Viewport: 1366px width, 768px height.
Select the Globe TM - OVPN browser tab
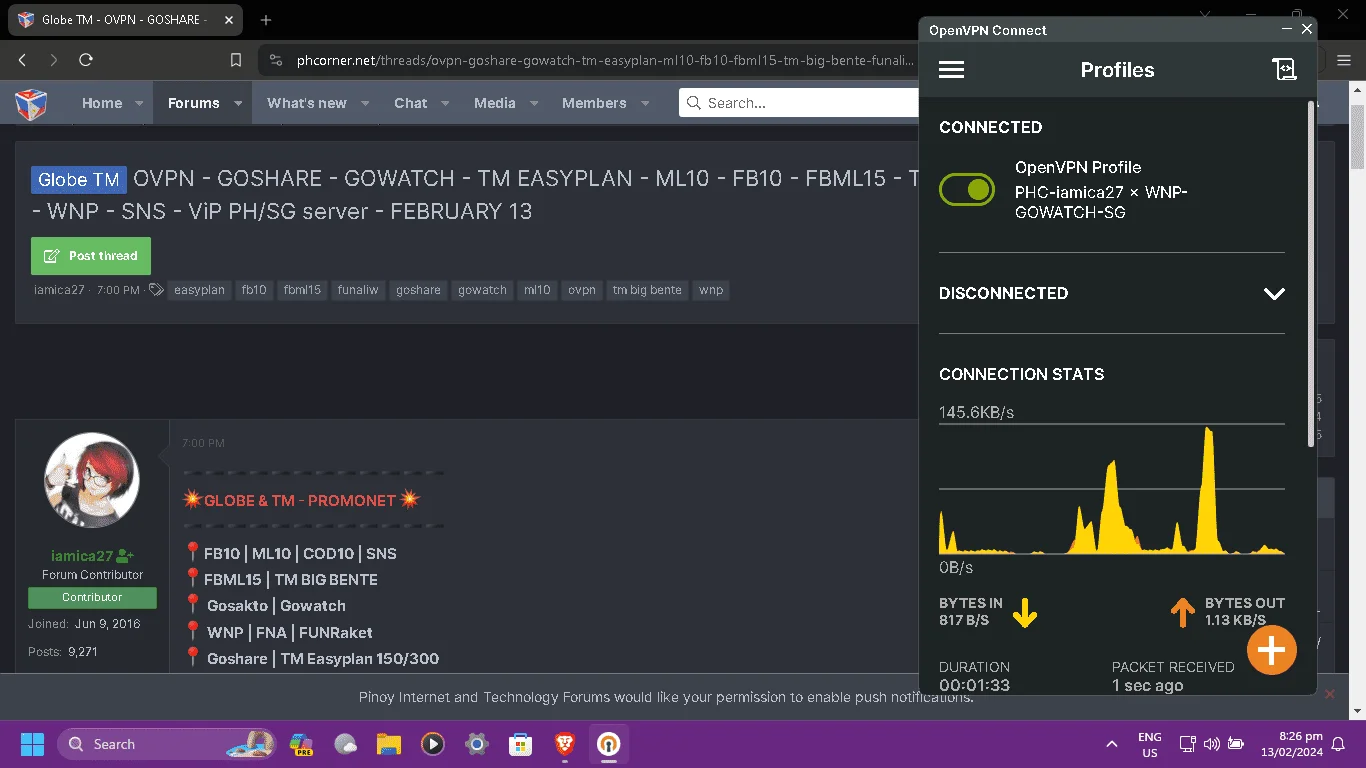124,20
